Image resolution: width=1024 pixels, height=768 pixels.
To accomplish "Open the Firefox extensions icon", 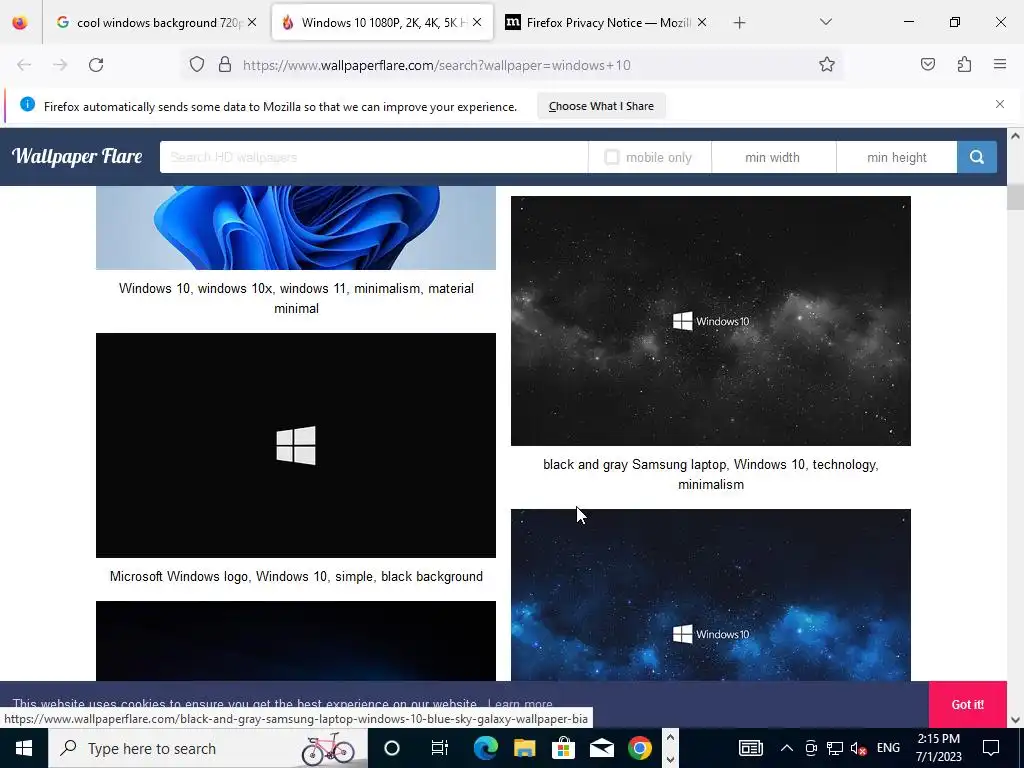I will tap(964, 64).
